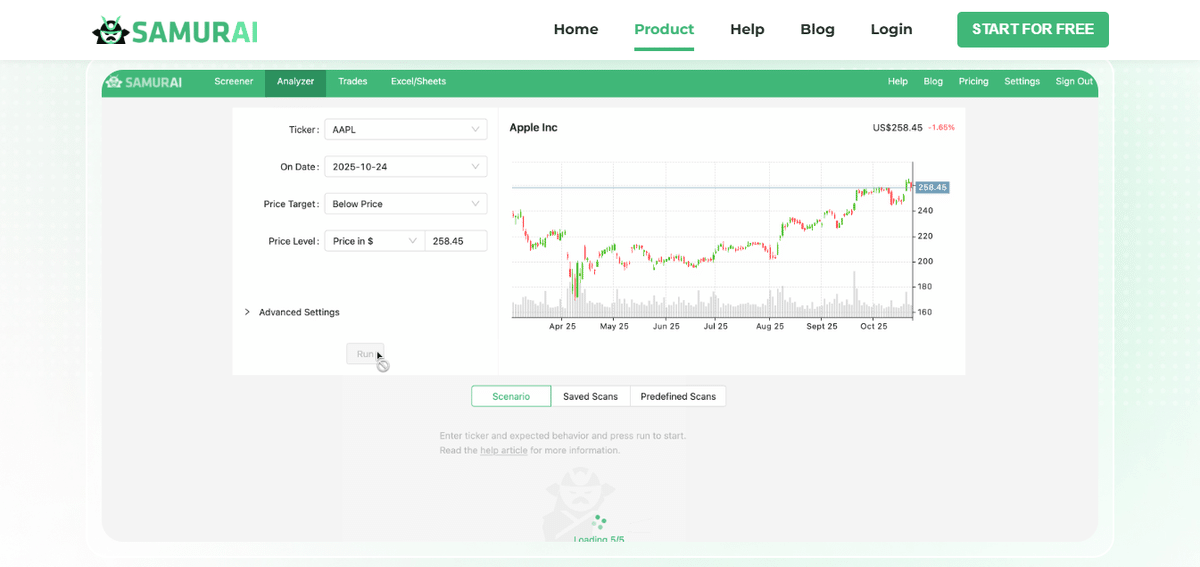Click the price level field 258.45
Viewport: 1200px width, 567px height.
[x=457, y=241]
